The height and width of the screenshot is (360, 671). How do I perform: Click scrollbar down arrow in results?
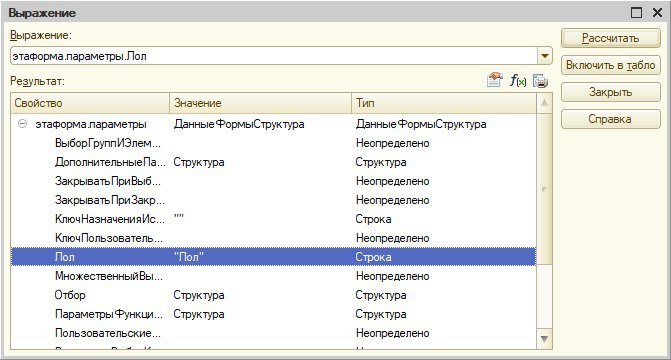coord(544,339)
